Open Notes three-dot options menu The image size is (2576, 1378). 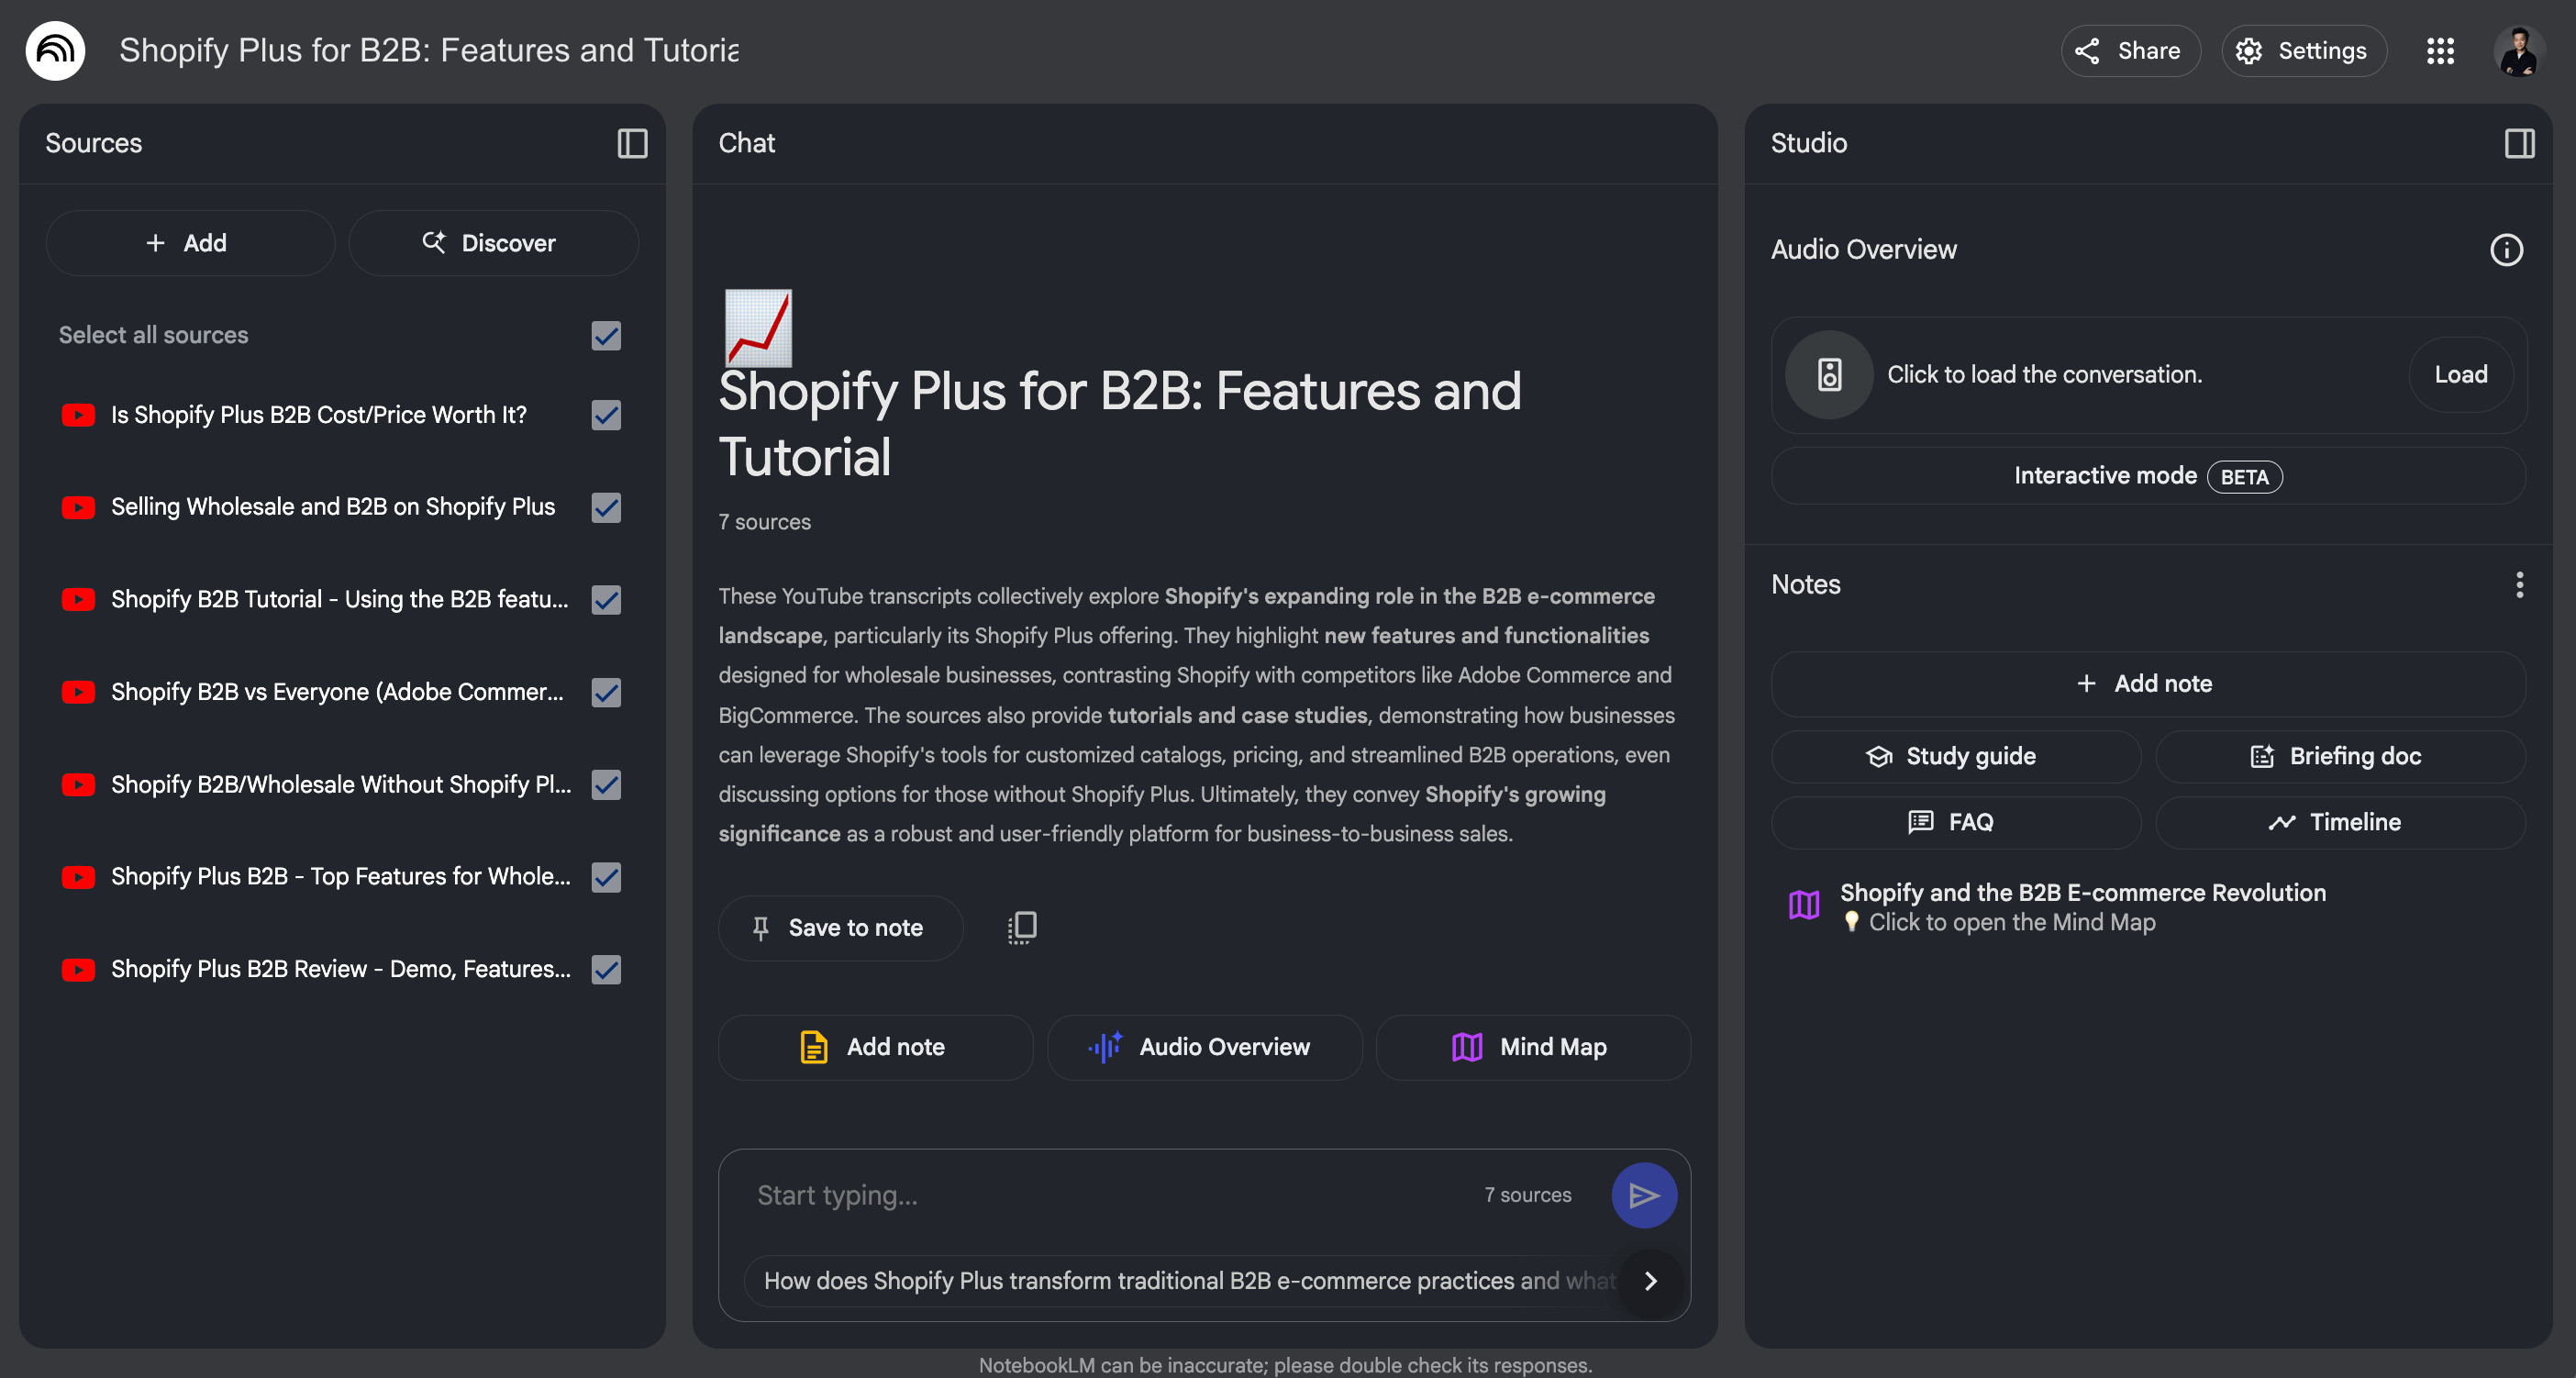point(2519,584)
